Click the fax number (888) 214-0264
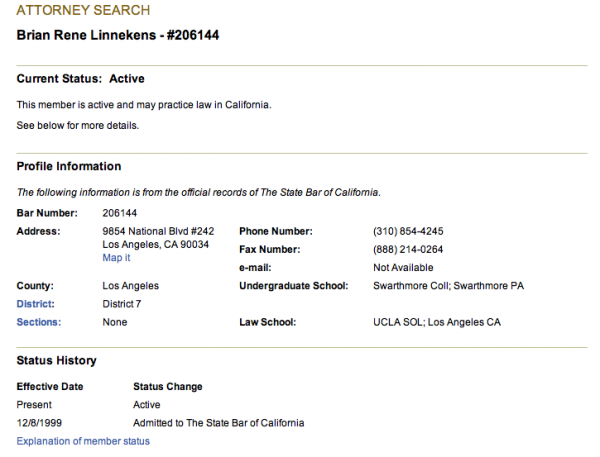Screen dimensions: 600x457 click(408, 249)
